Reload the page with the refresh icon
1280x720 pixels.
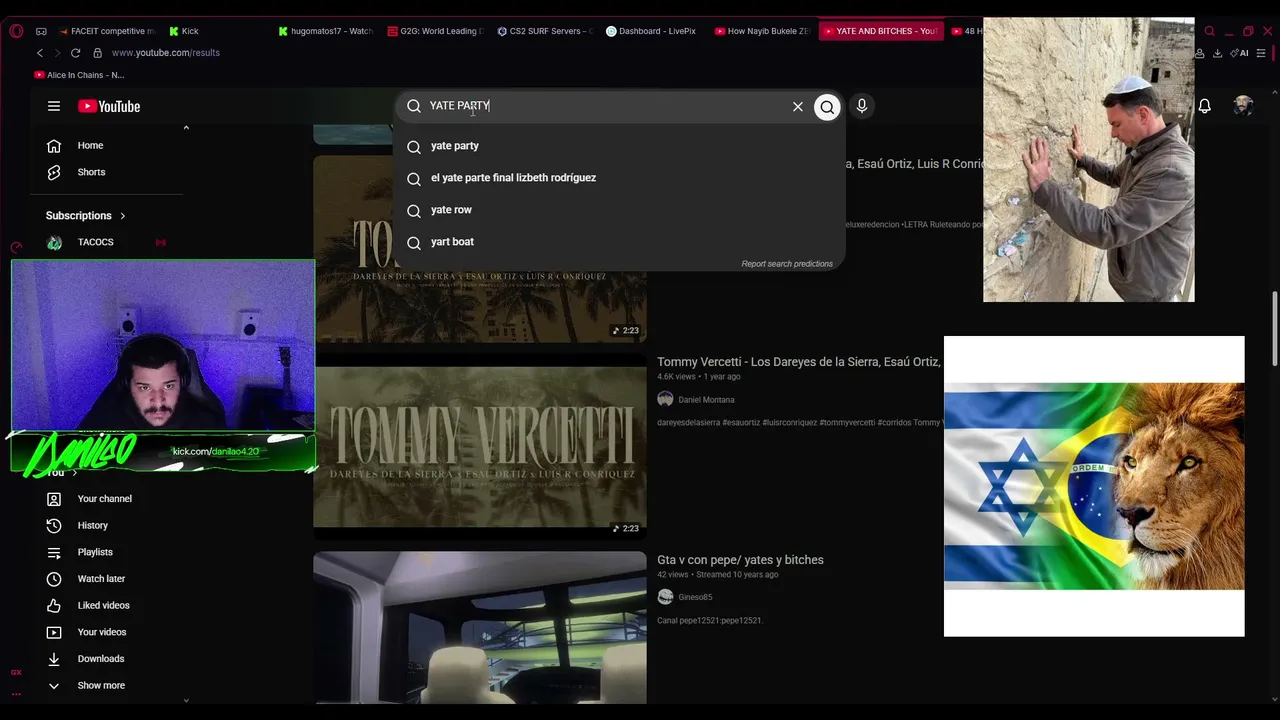(x=76, y=53)
